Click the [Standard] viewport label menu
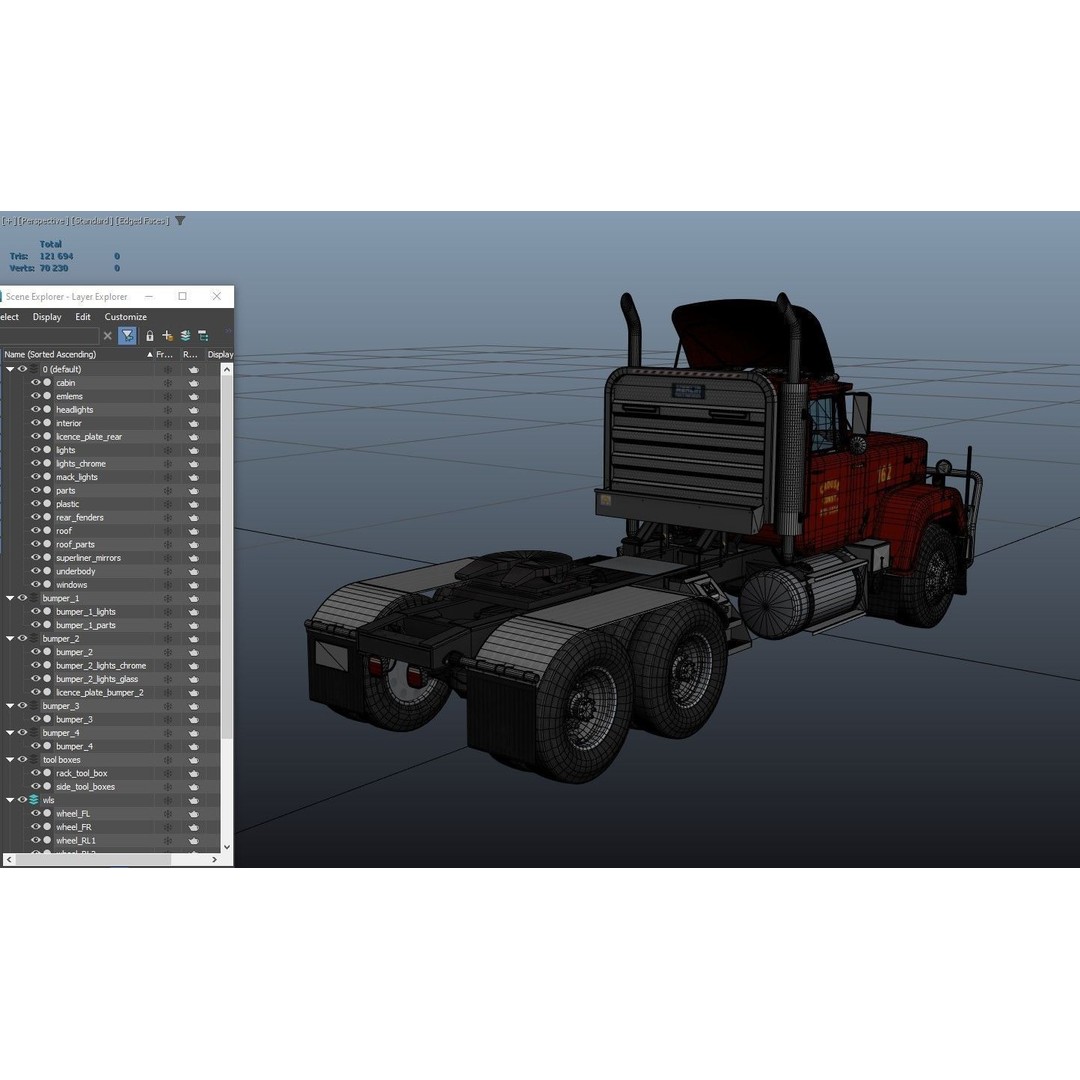This screenshot has height=1080, width=1080. 92,221
